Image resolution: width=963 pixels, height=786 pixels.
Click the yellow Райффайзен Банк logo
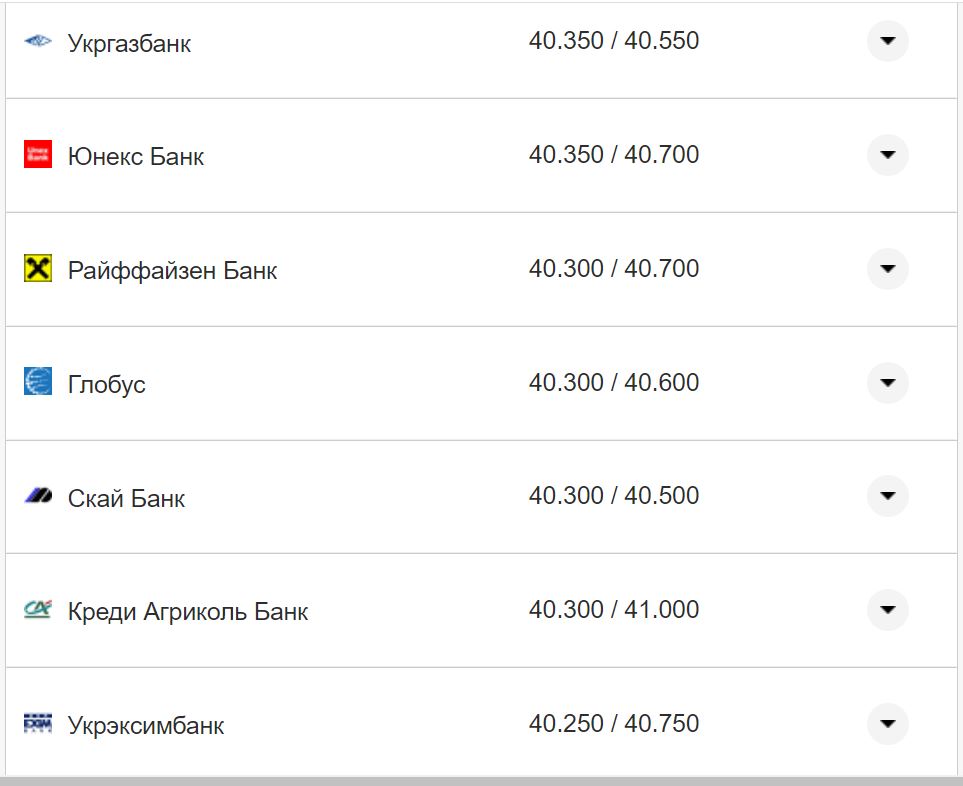click(38, 268)
